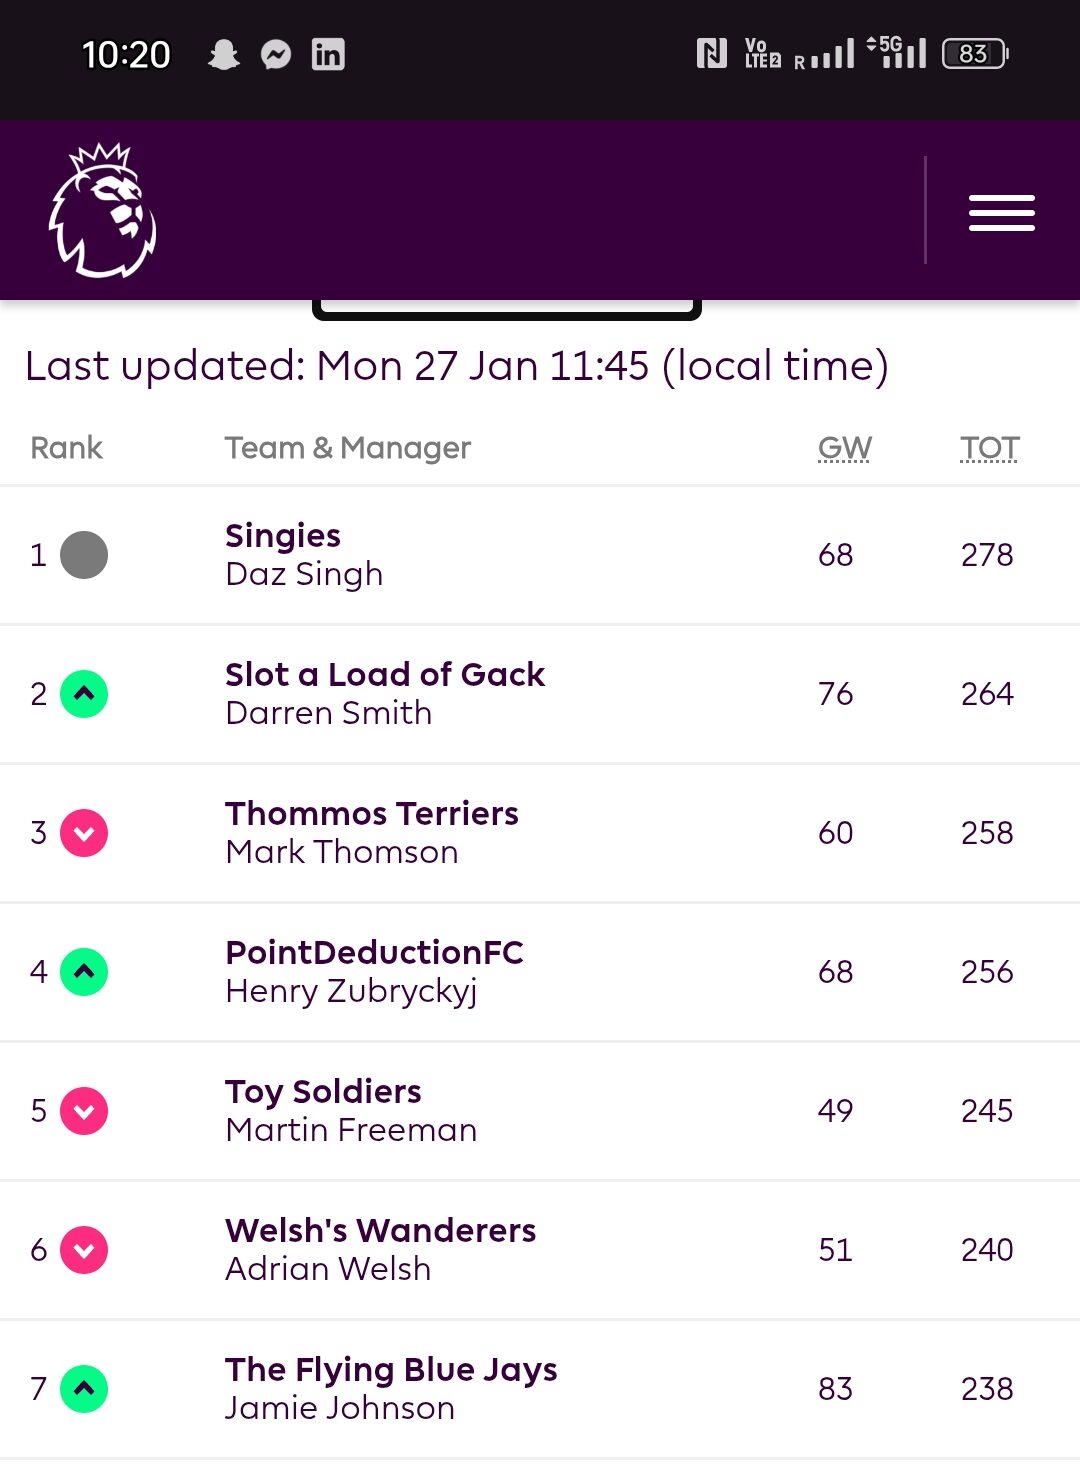Tap the Premier League lion logo
This screenshot has height=1474, width=1080.
tap(102, 211)
